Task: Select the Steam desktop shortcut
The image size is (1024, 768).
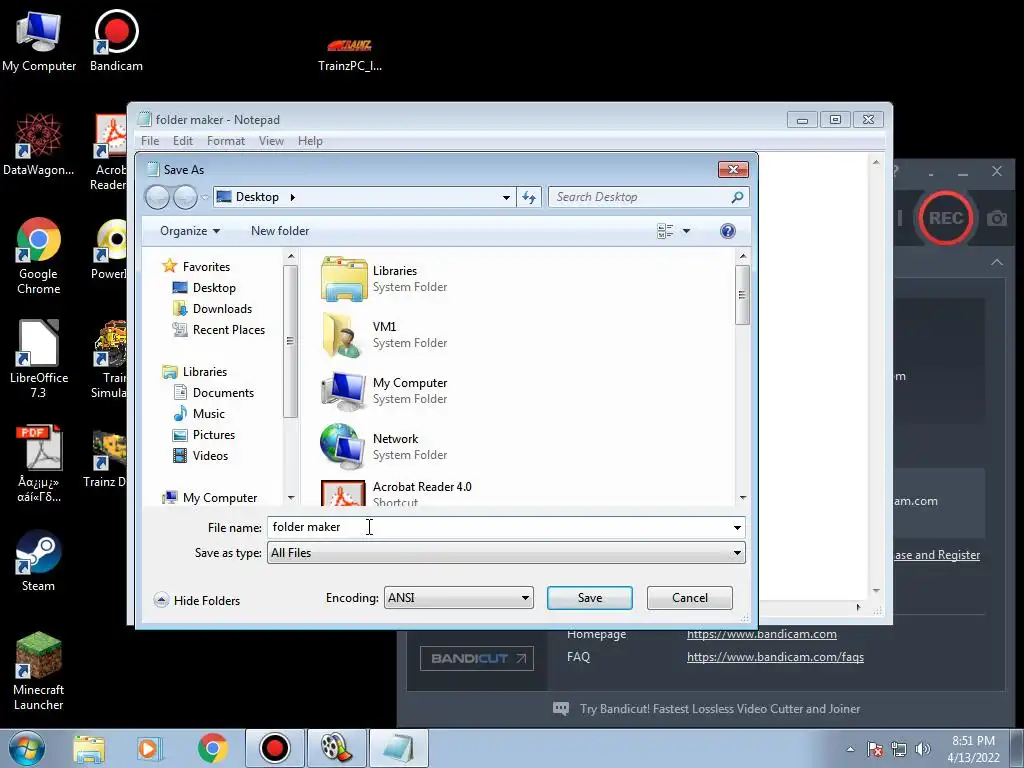Action: coord(39,561)
